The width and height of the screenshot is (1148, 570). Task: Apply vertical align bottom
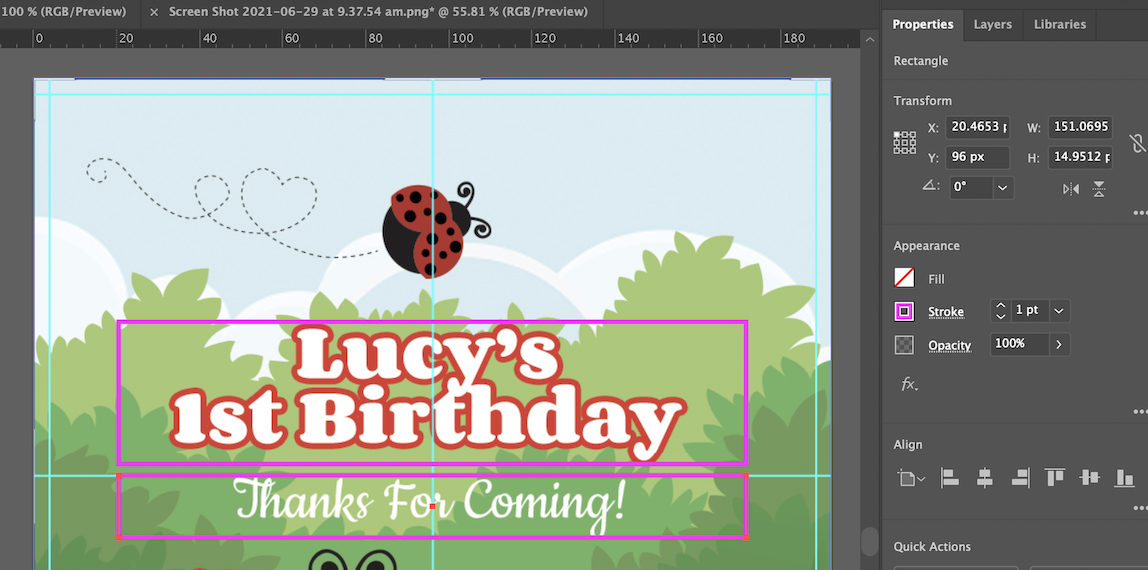[x=1124, y=479]
